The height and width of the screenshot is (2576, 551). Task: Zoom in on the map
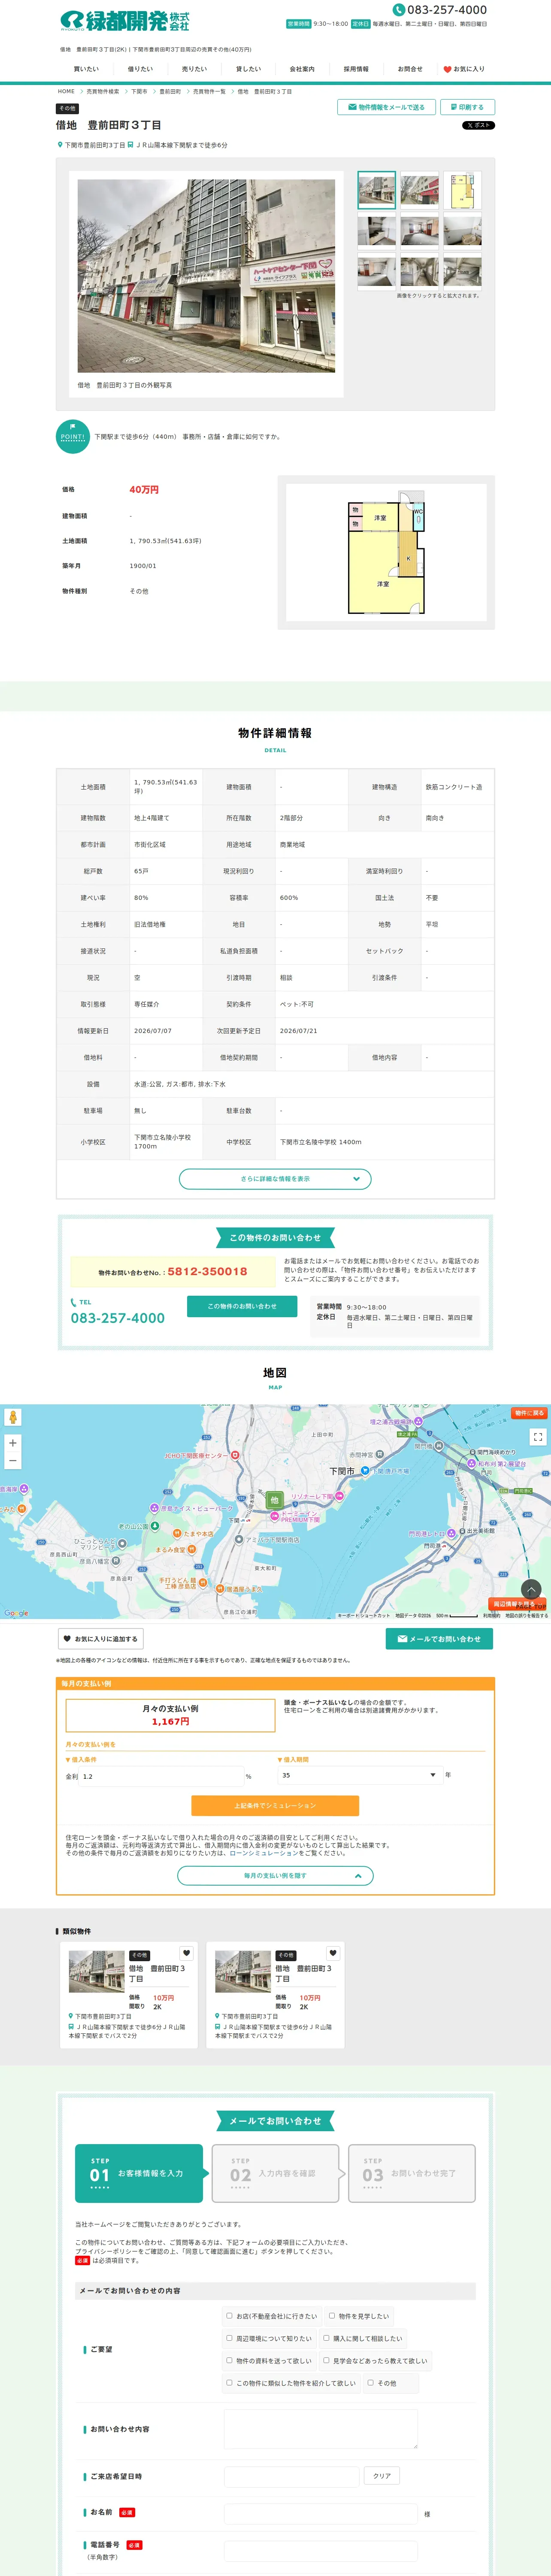coord(13,1443)
